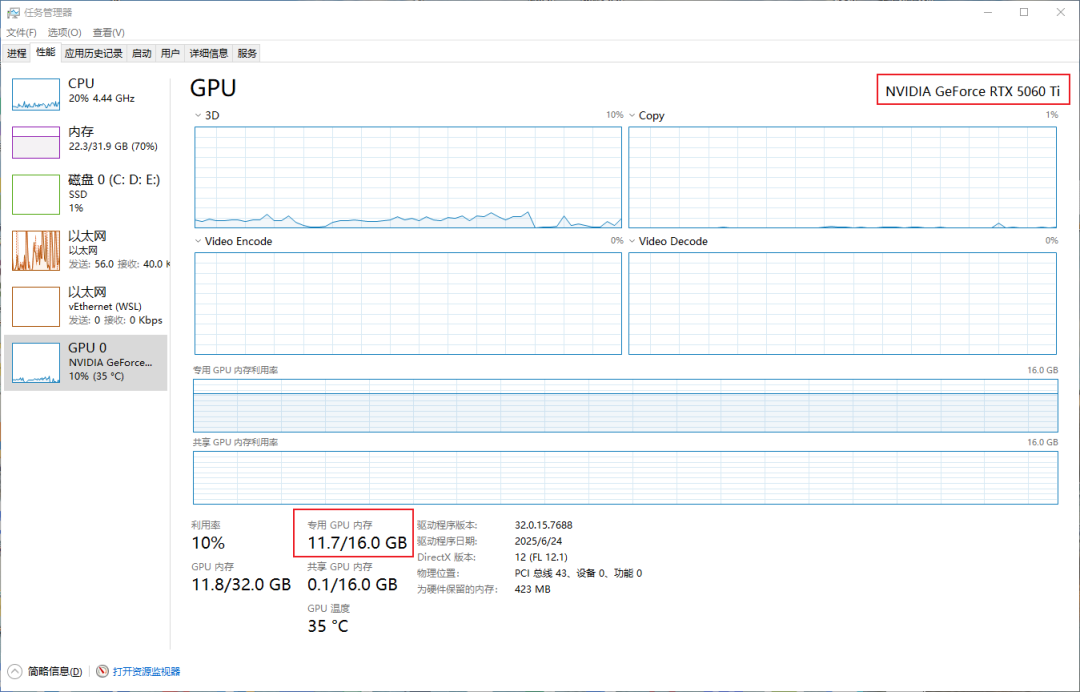Click the resource monitor icon near bottom
Image resolution: width=1080 pixels, height=692 pixels.
coord(101,671)
